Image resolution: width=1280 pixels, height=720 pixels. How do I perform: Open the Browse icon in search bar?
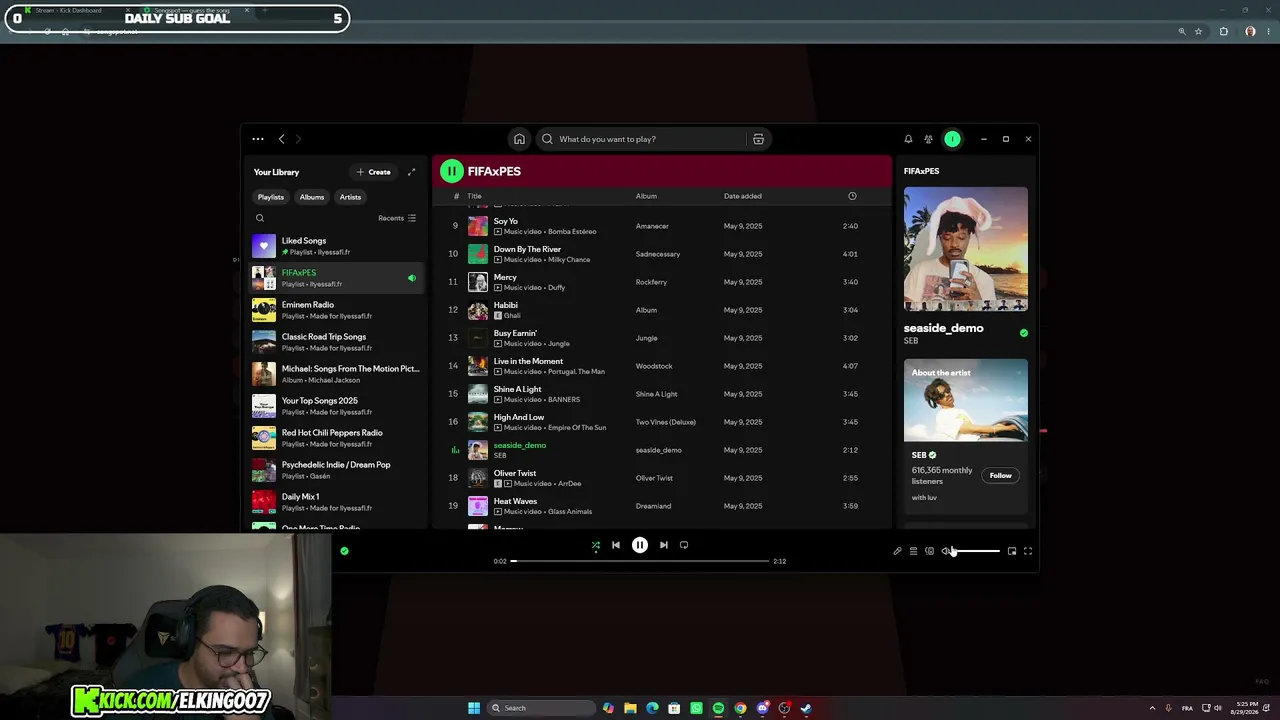pyautogui.click(x=758, y=139)
